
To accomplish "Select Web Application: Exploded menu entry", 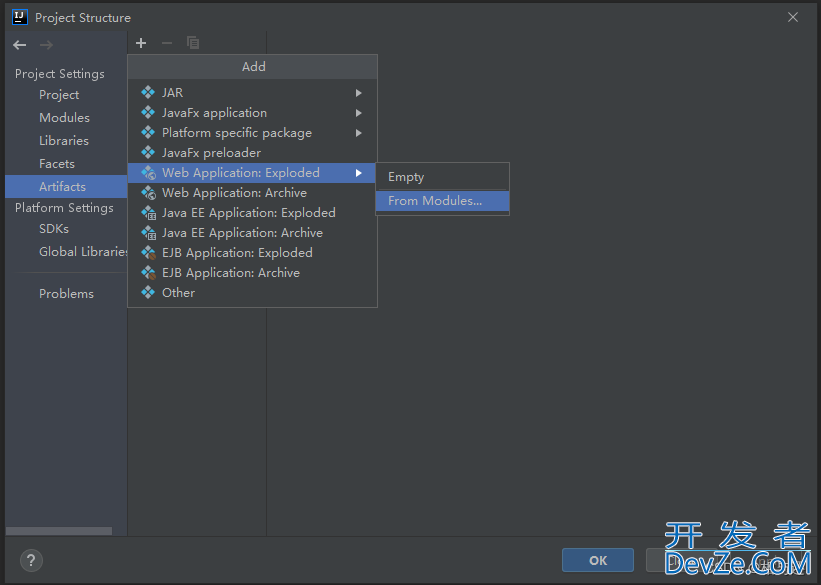I will click(252, 173).
